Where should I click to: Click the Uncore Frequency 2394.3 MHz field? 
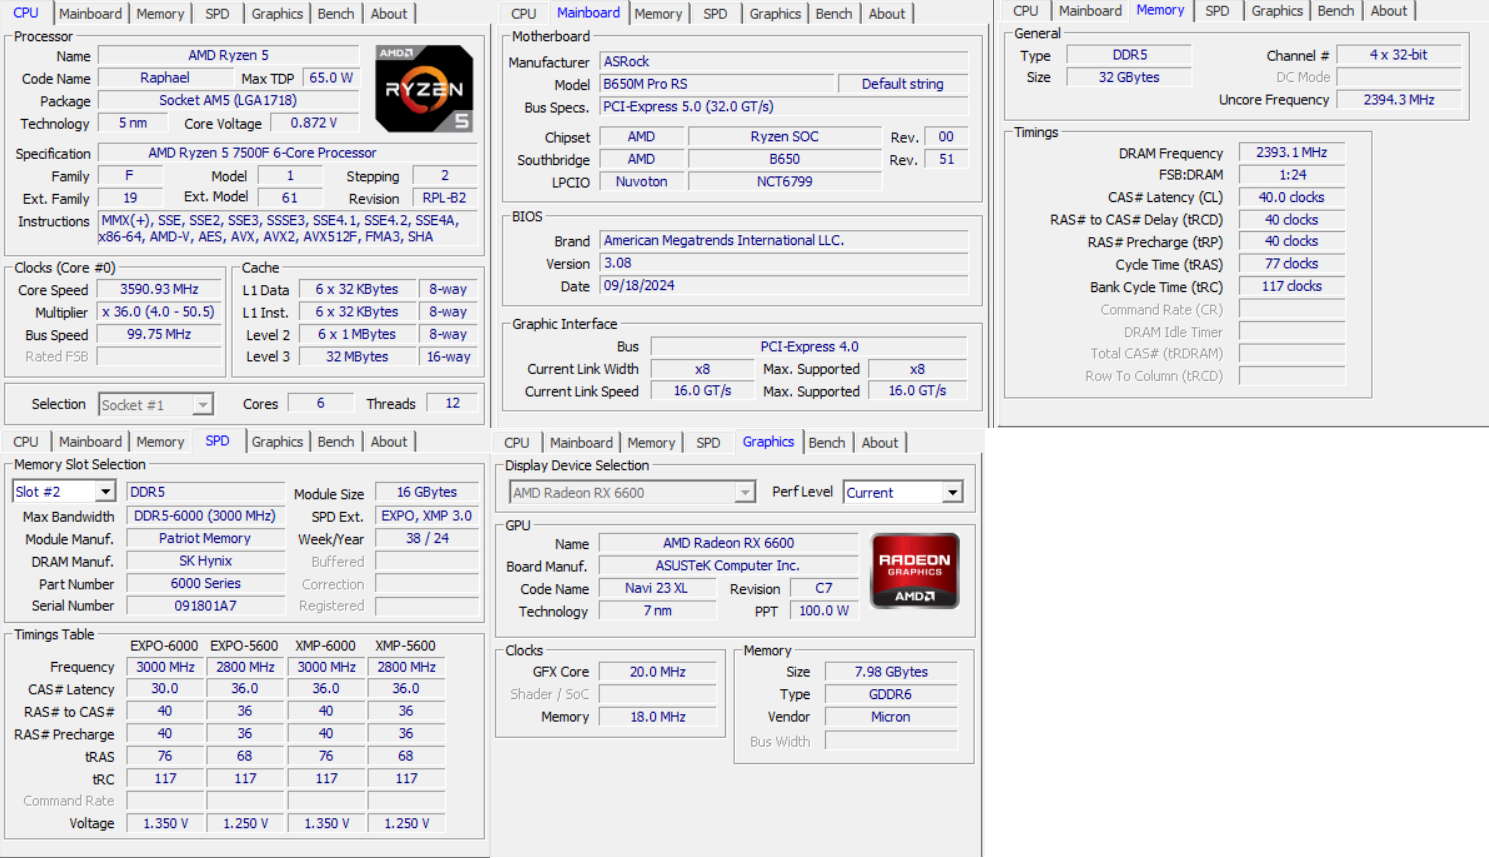coord(1398,100)
